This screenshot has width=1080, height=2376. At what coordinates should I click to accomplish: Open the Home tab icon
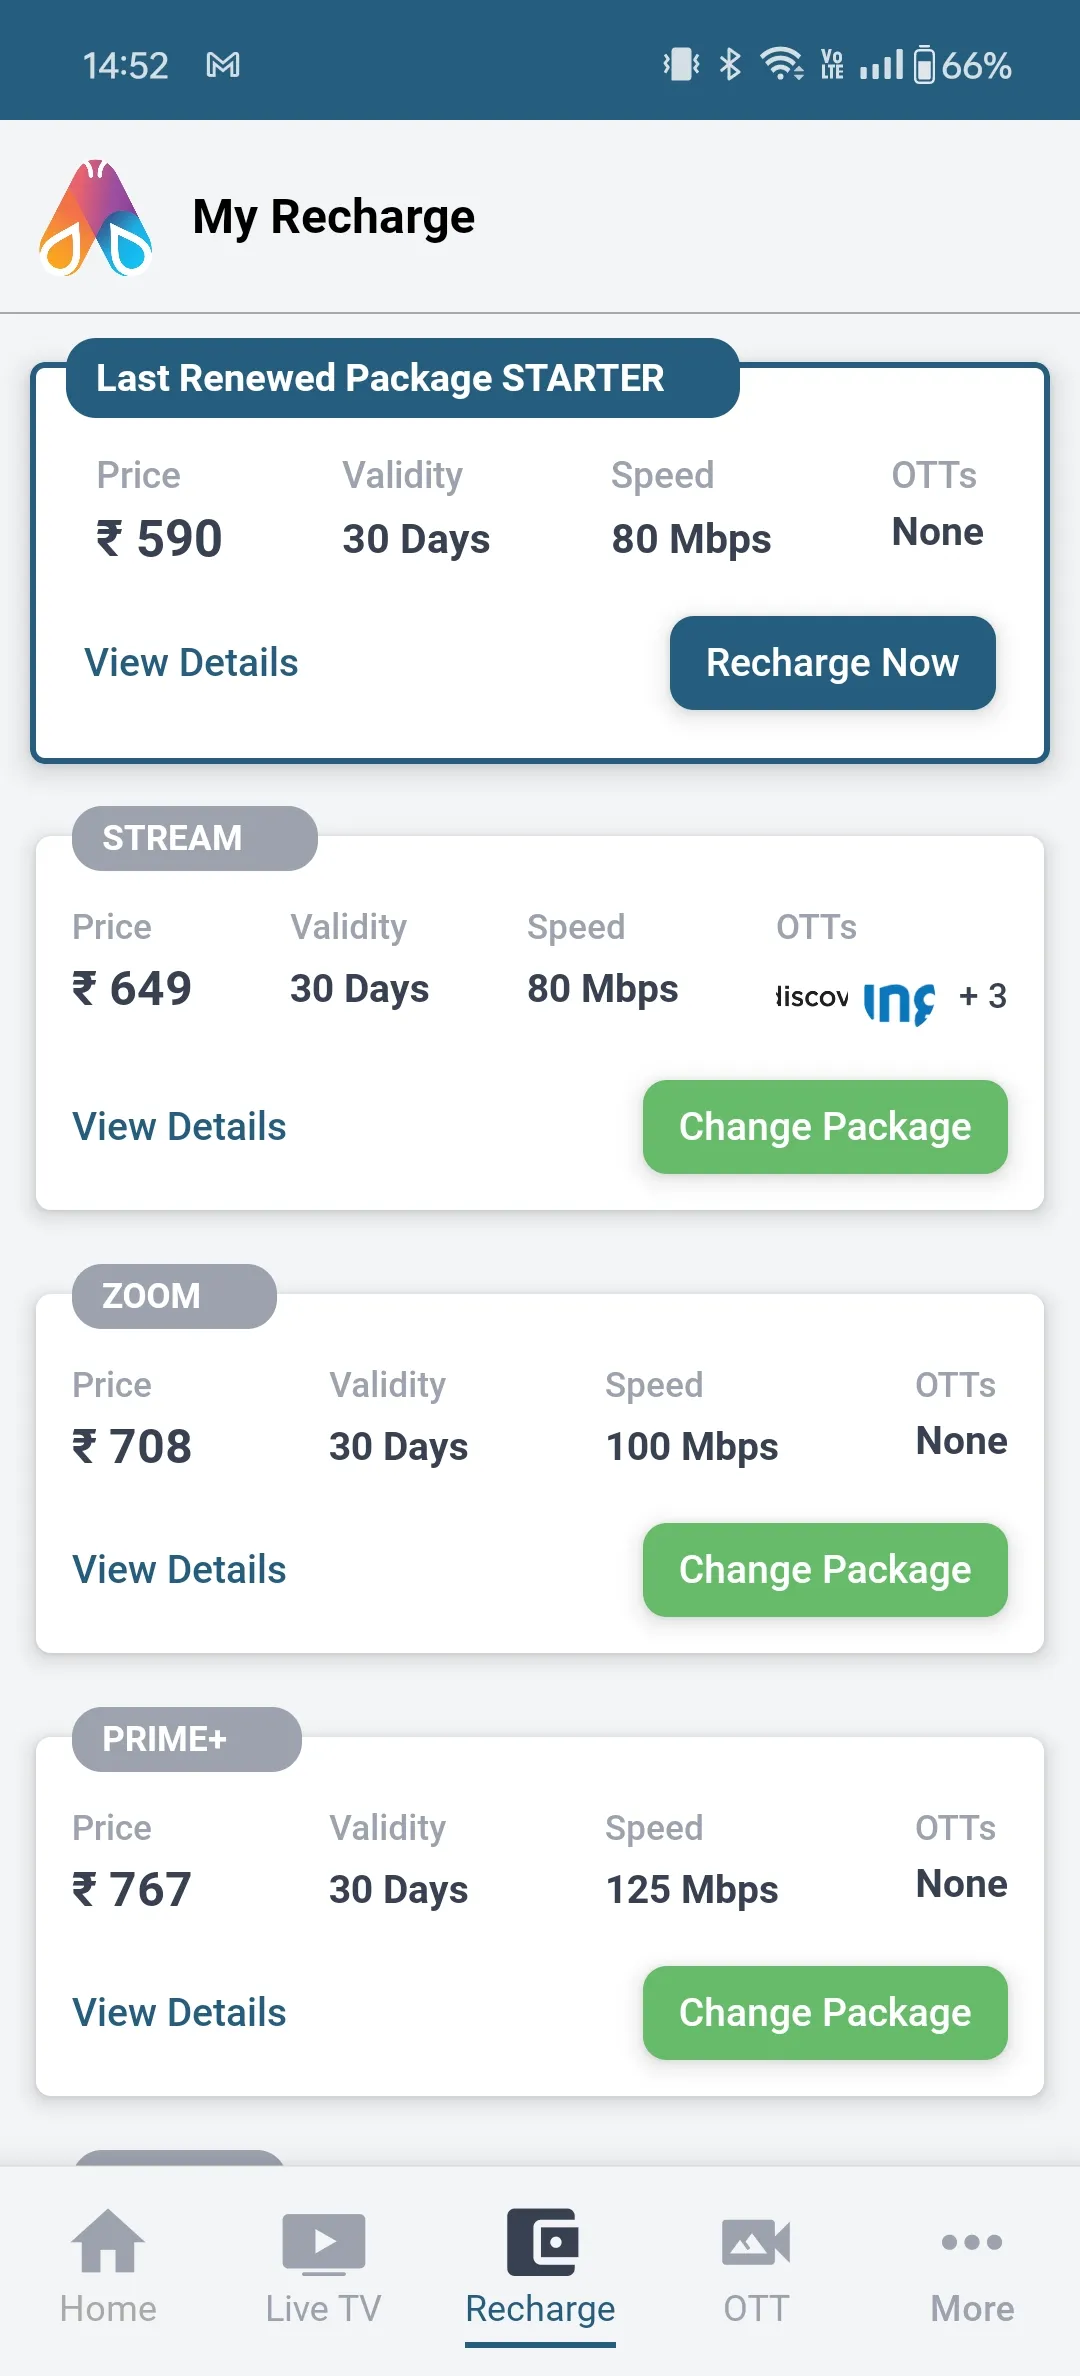[x=108, y=2243]
